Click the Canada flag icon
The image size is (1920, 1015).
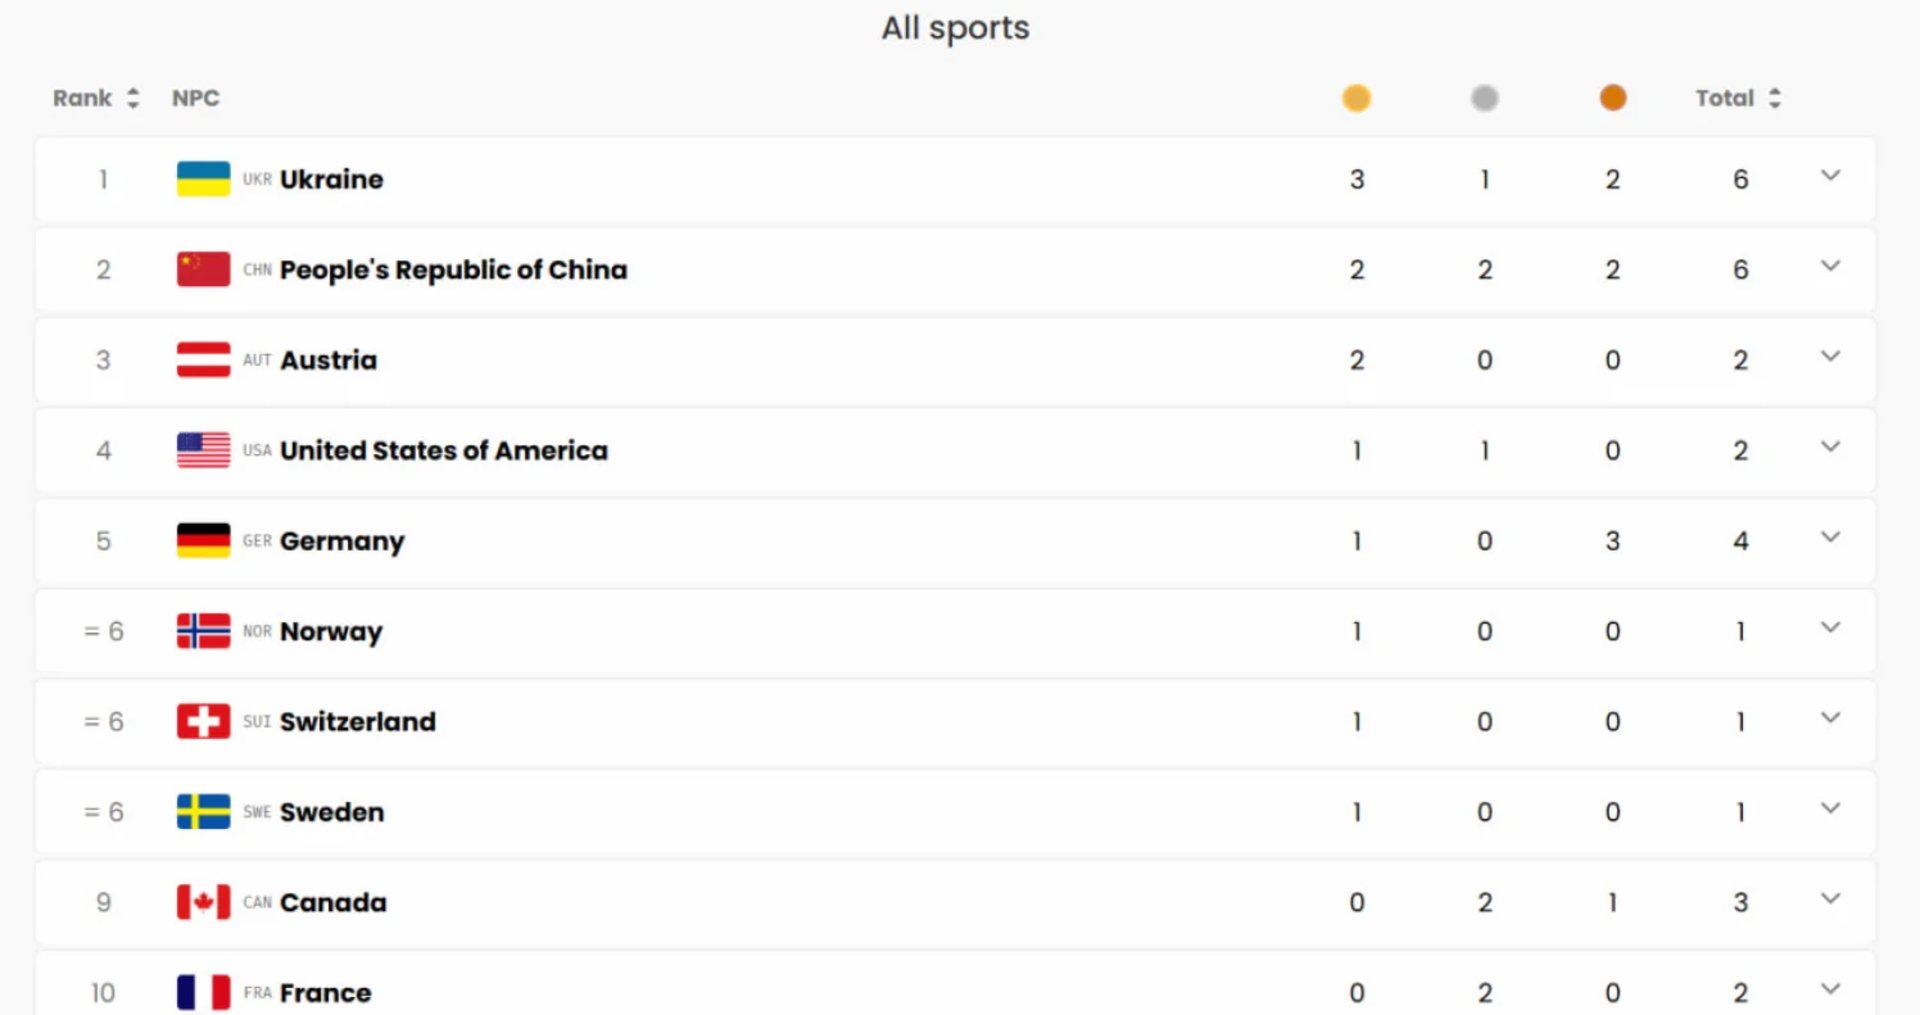(x=203, y=902)
